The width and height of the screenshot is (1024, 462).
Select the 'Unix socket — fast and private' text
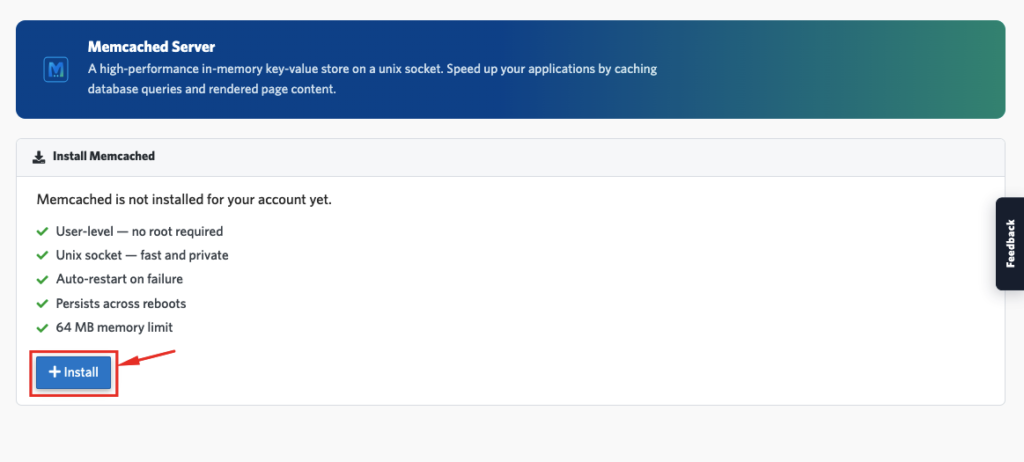pyautogui.click(x=142, y=256)
